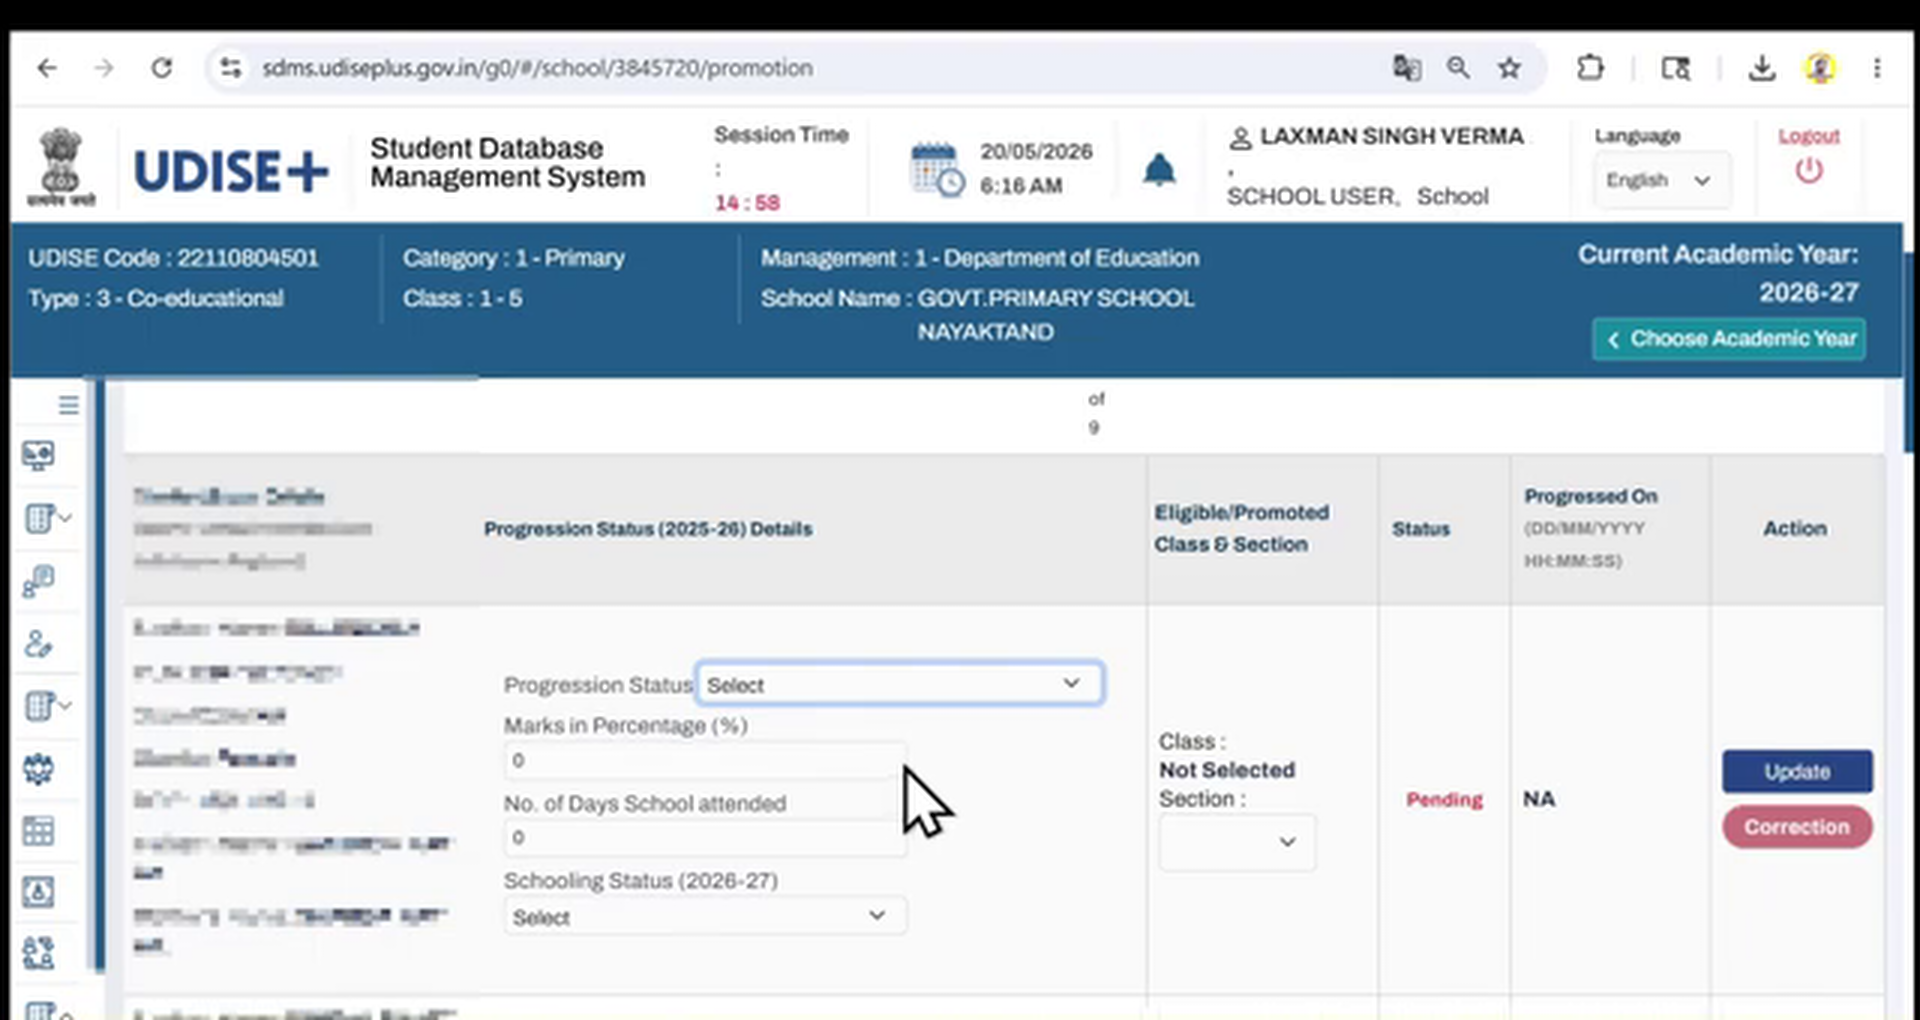Click the Update button

point(1797,772)
